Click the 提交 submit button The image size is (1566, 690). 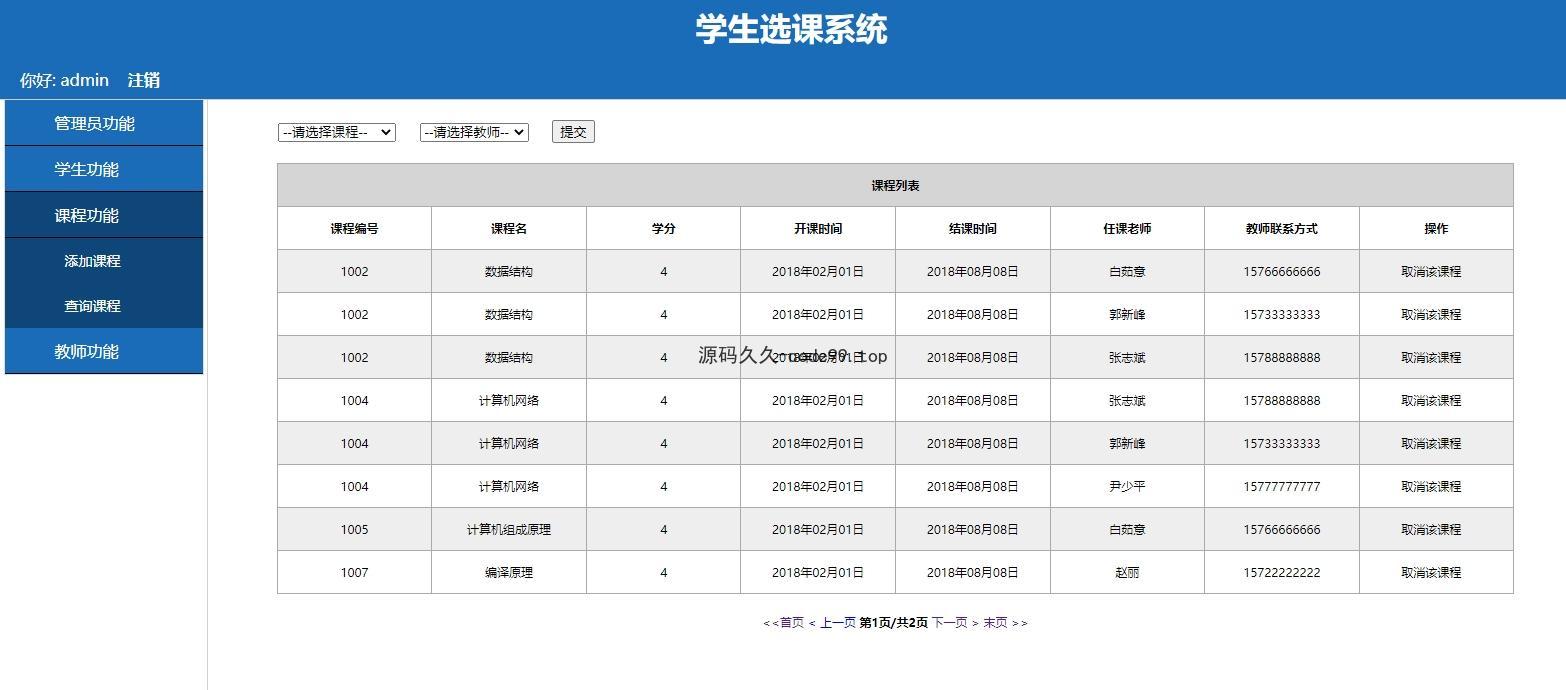tap(573, 132)
